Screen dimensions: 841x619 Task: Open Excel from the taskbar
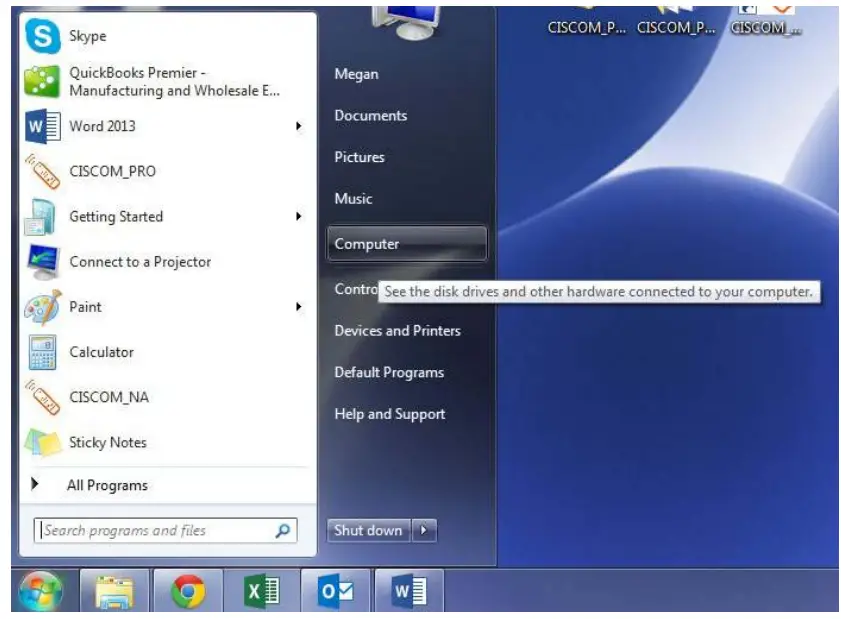pos(261,591)
